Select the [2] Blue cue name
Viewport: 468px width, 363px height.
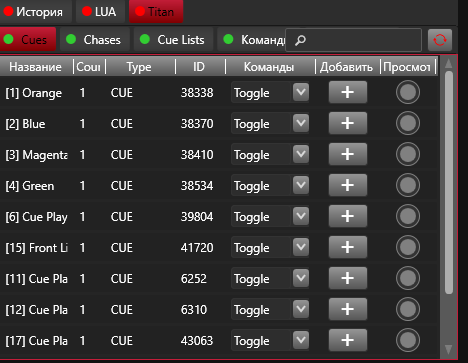click(x=25, y=124)
